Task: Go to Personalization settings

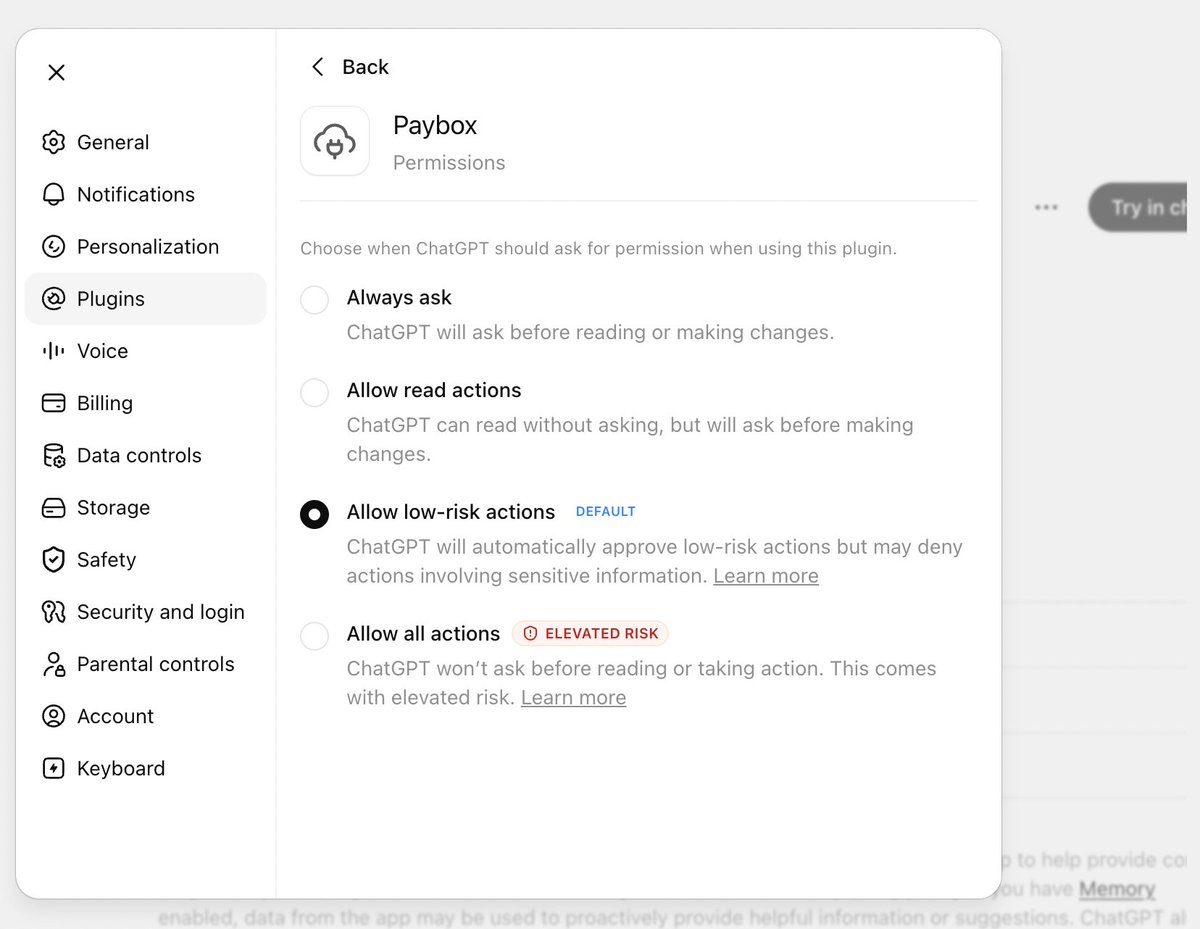Action: click(145, 246)
